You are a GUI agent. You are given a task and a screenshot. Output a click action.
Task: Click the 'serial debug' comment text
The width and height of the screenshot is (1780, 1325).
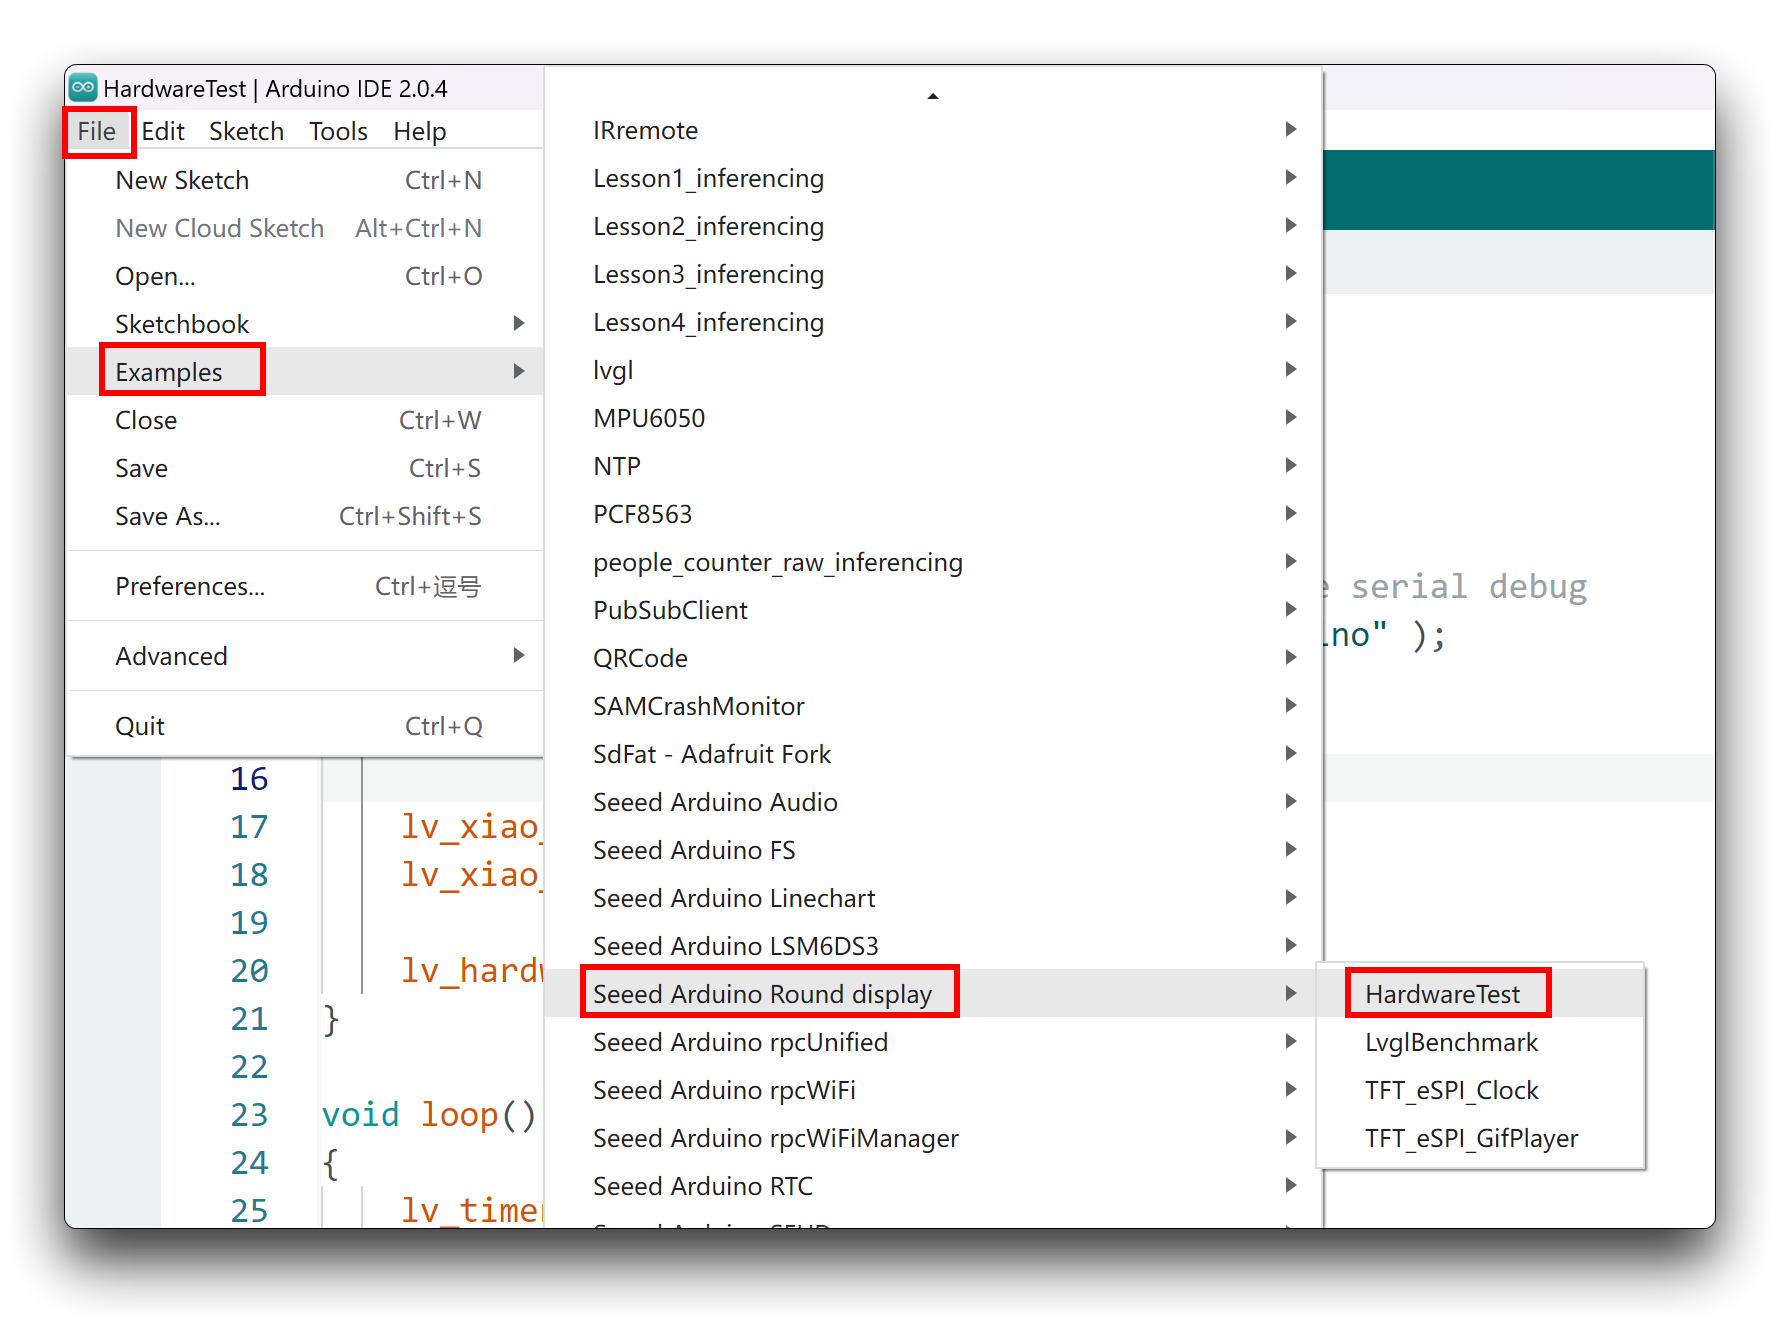(1469, 587)
